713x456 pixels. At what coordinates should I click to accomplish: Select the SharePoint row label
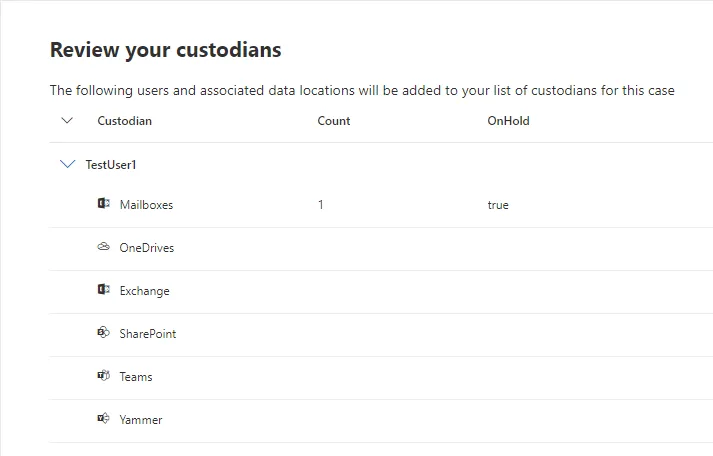(147, 334)
